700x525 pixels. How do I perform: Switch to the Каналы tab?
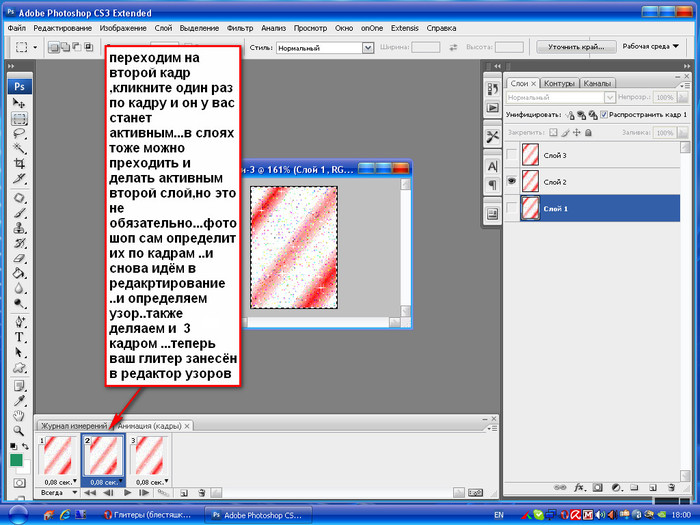597,83
